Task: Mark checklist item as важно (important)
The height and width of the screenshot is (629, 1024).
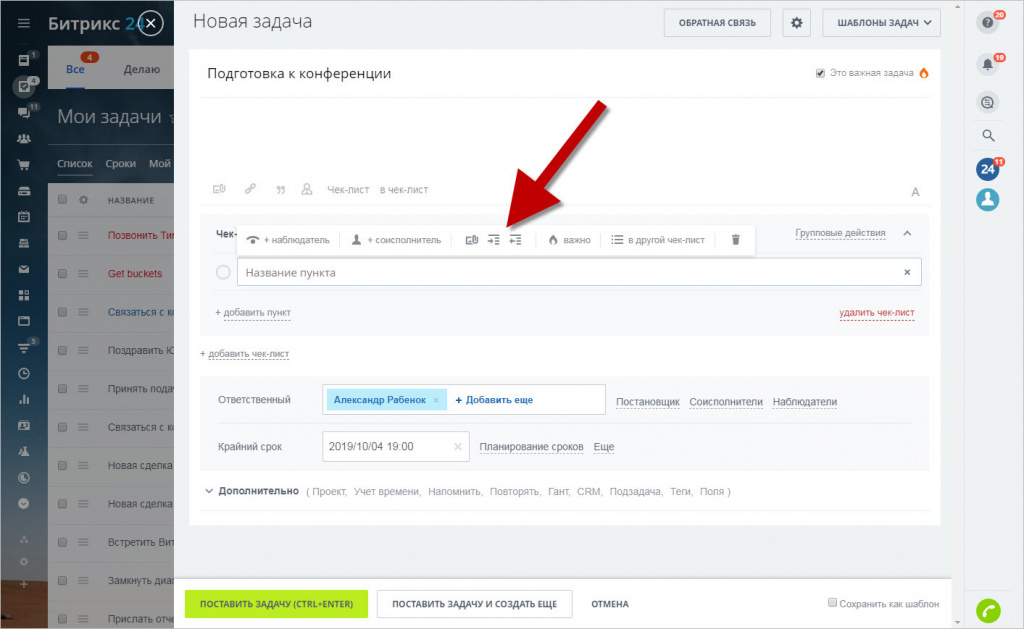Action: [x=568, y=240]
